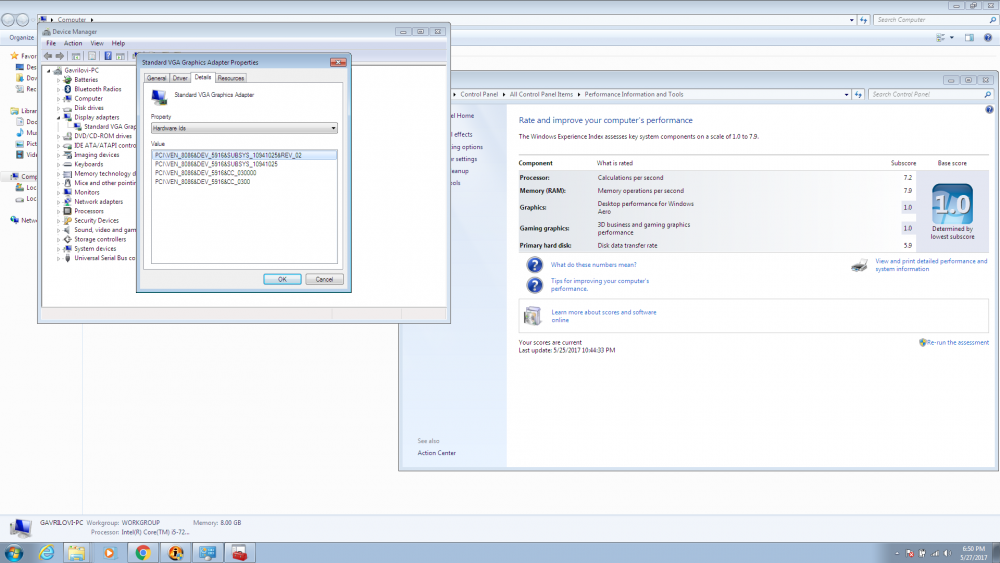Select the Network adapters icon in device tree
Screen dimensions: 1000x563
point(68,201)
